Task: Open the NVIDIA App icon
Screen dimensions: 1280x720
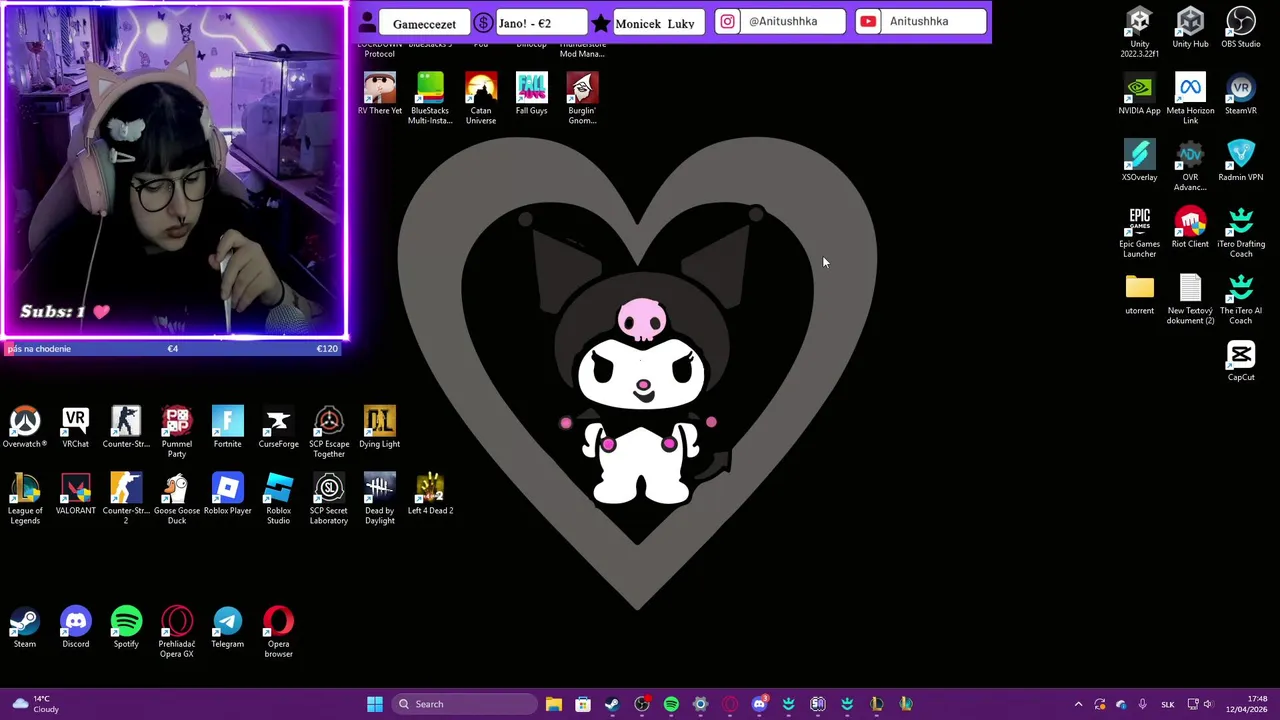Action: click(1139, 94)
